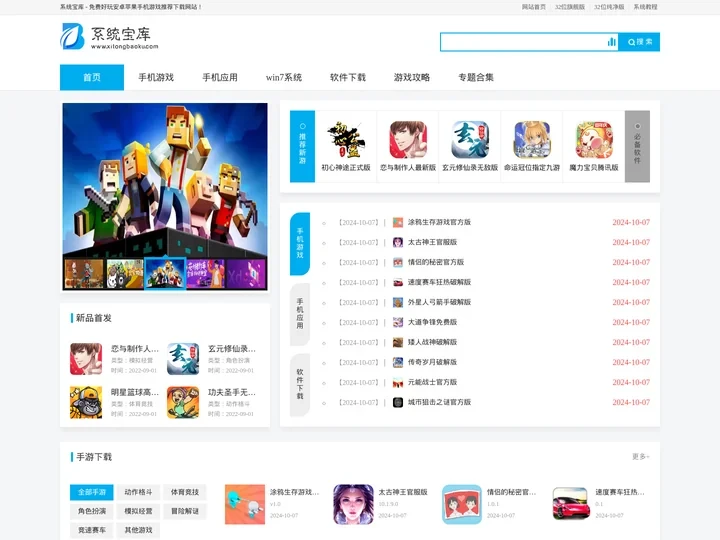Viewport: 720px width, 540px height.
Task: Select the 推荐新游 vertical tab
Action: click(x=303, y=146)
